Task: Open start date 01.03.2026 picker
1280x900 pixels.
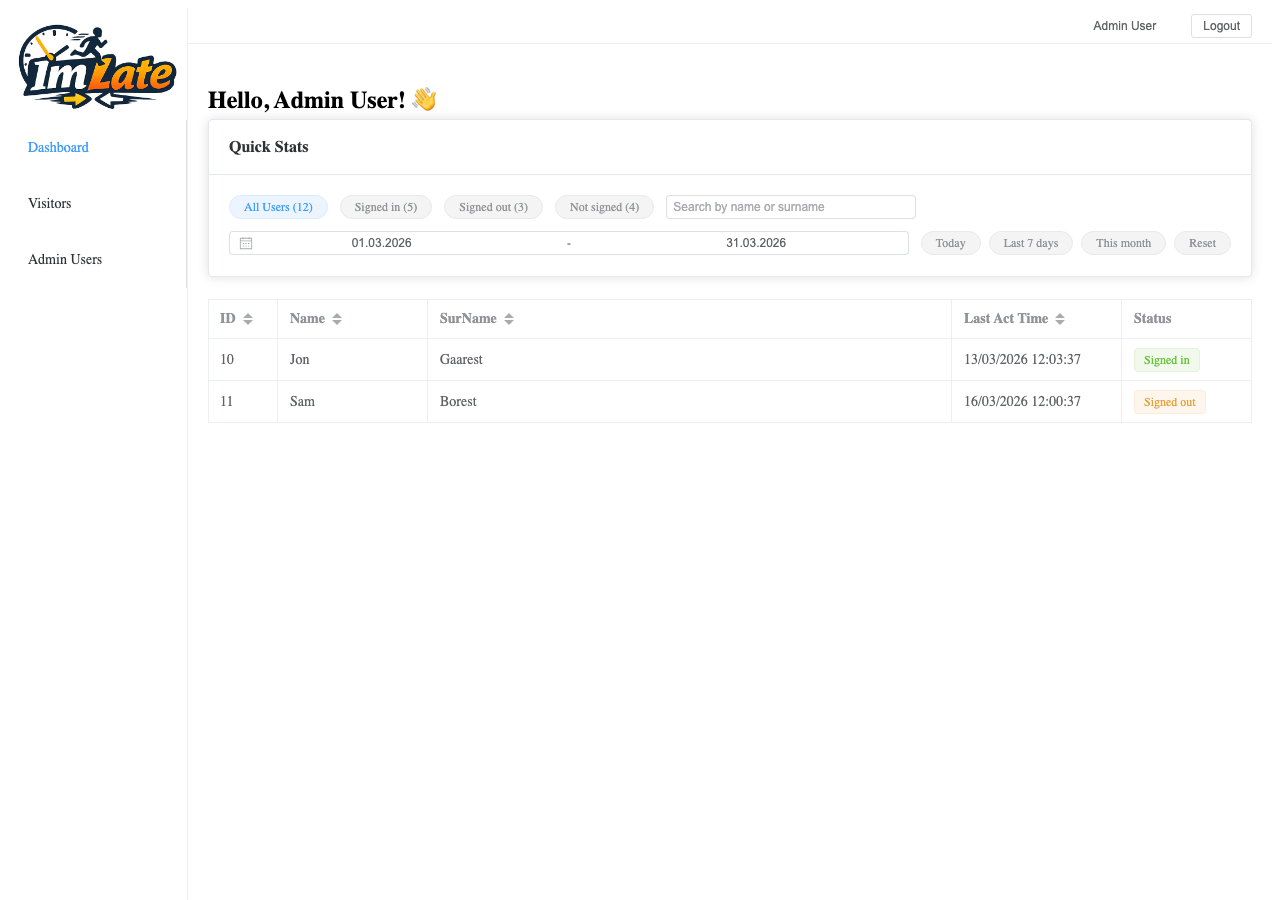Action: click(x=381, y=243)
